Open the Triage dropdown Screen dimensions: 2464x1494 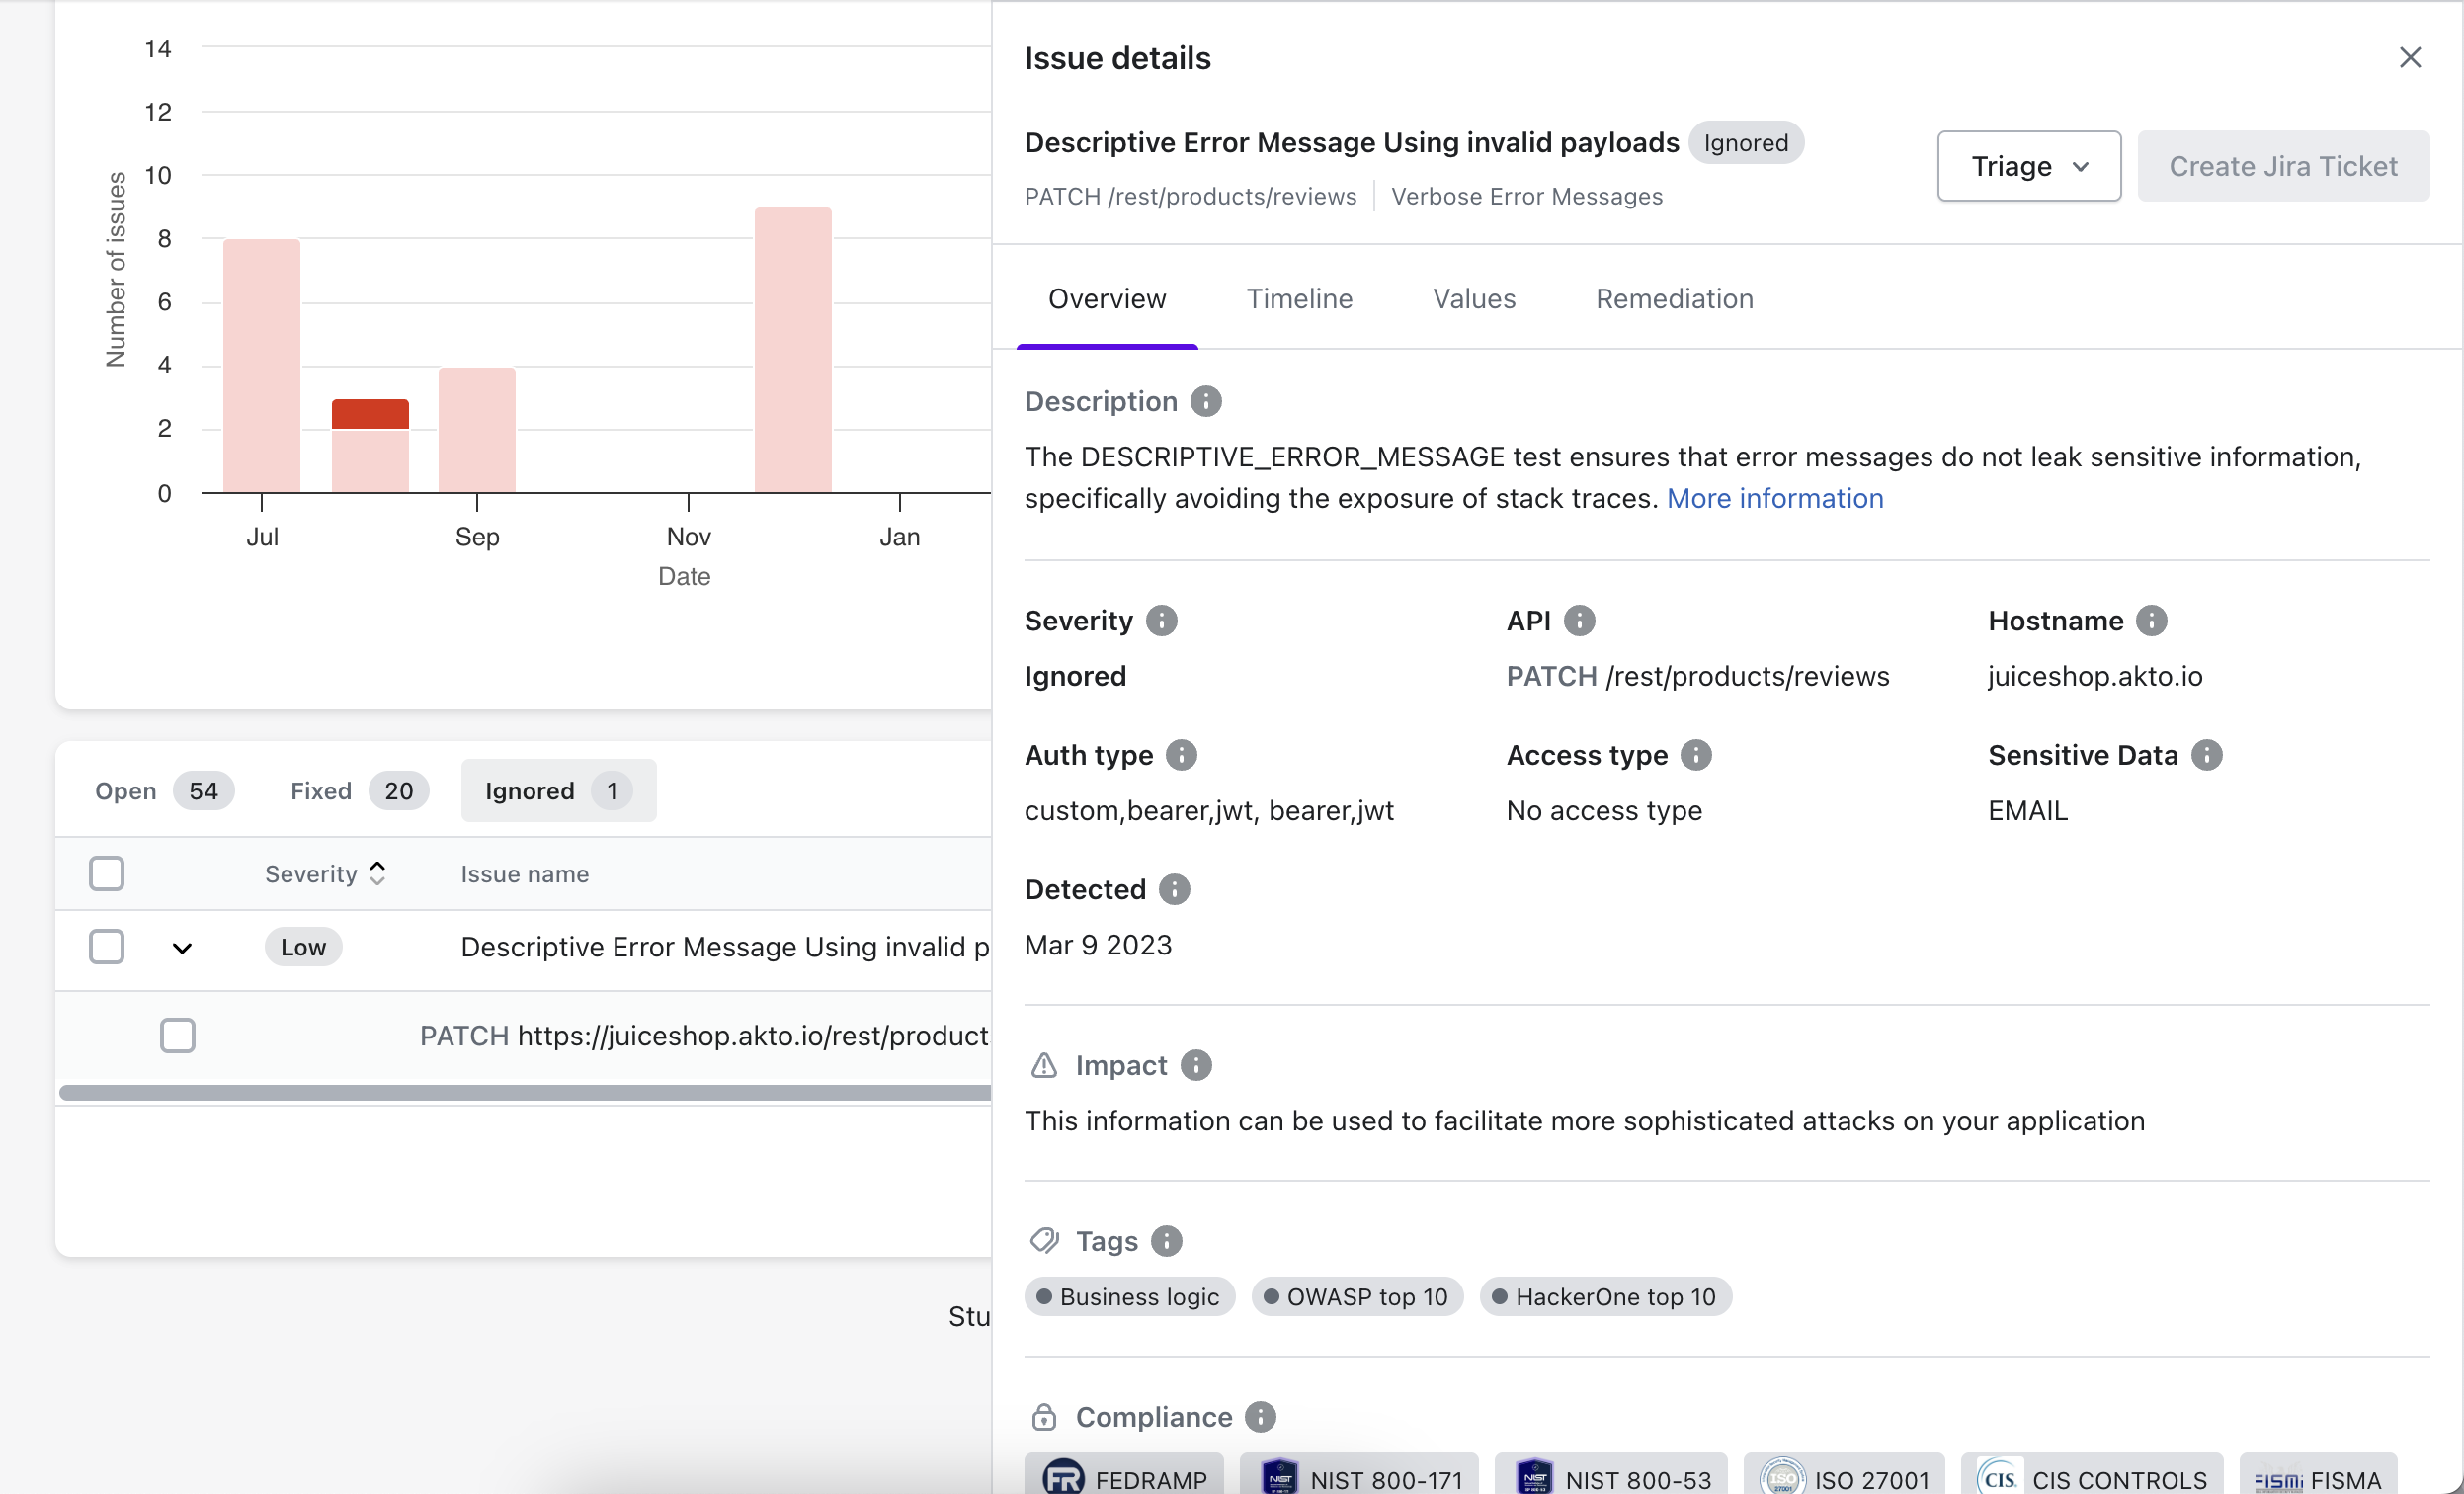pyautogui.click(x=2028, y=166)
